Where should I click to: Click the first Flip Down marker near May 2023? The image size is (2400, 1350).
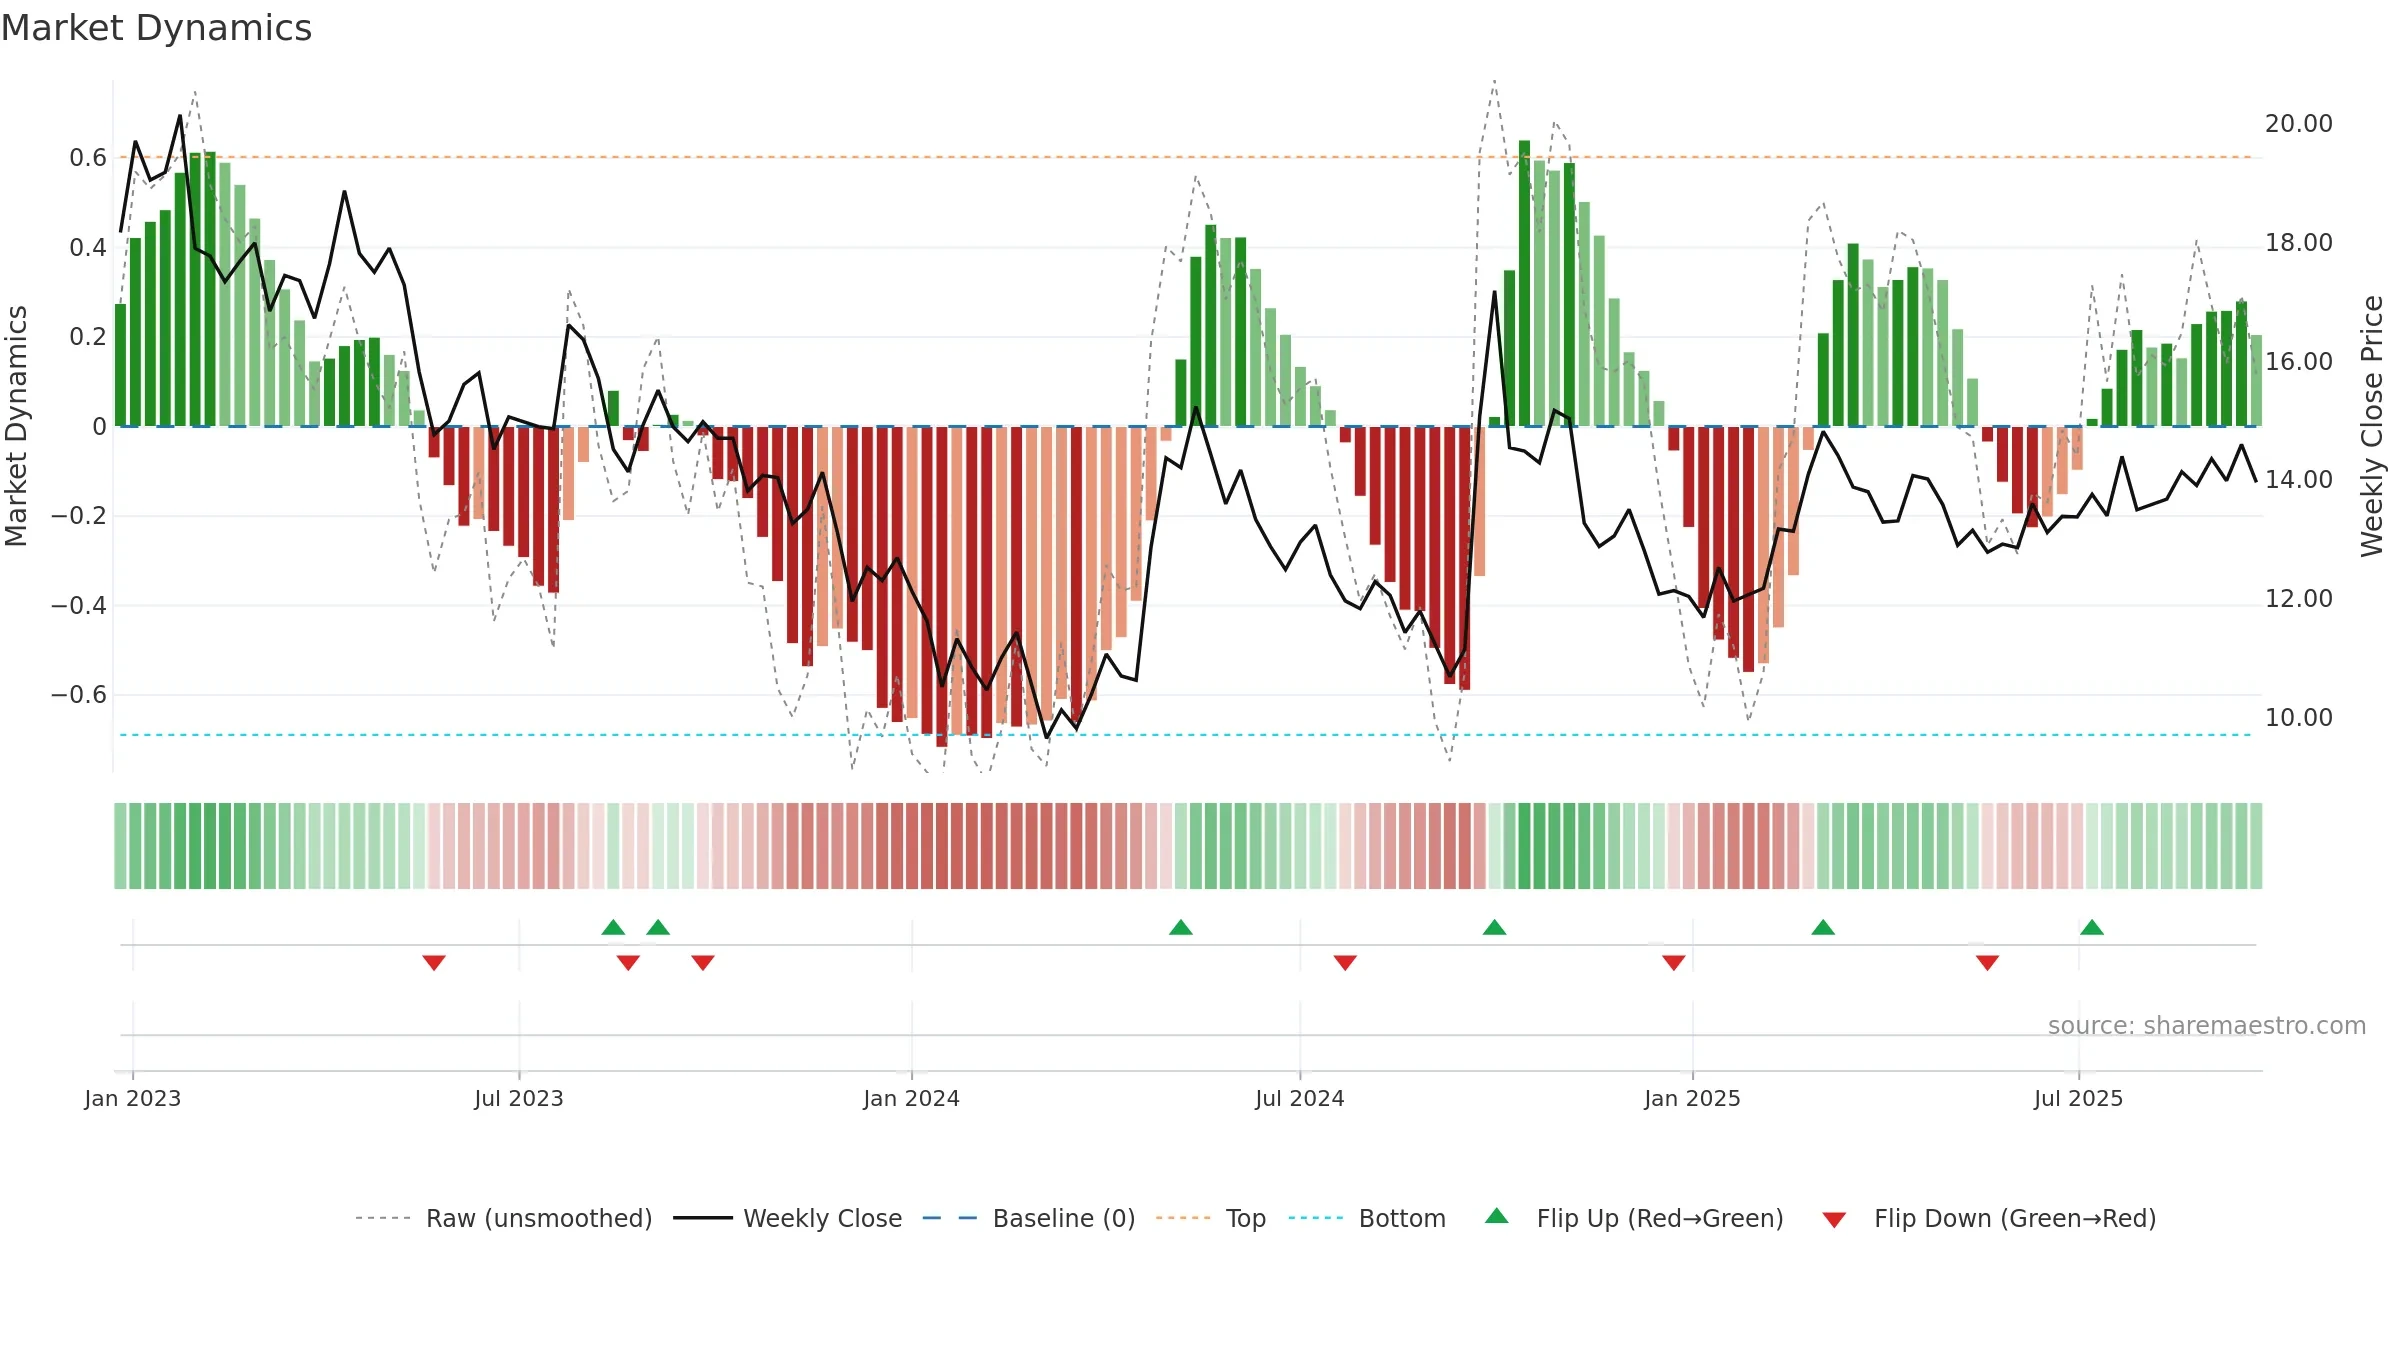[434, 962]
